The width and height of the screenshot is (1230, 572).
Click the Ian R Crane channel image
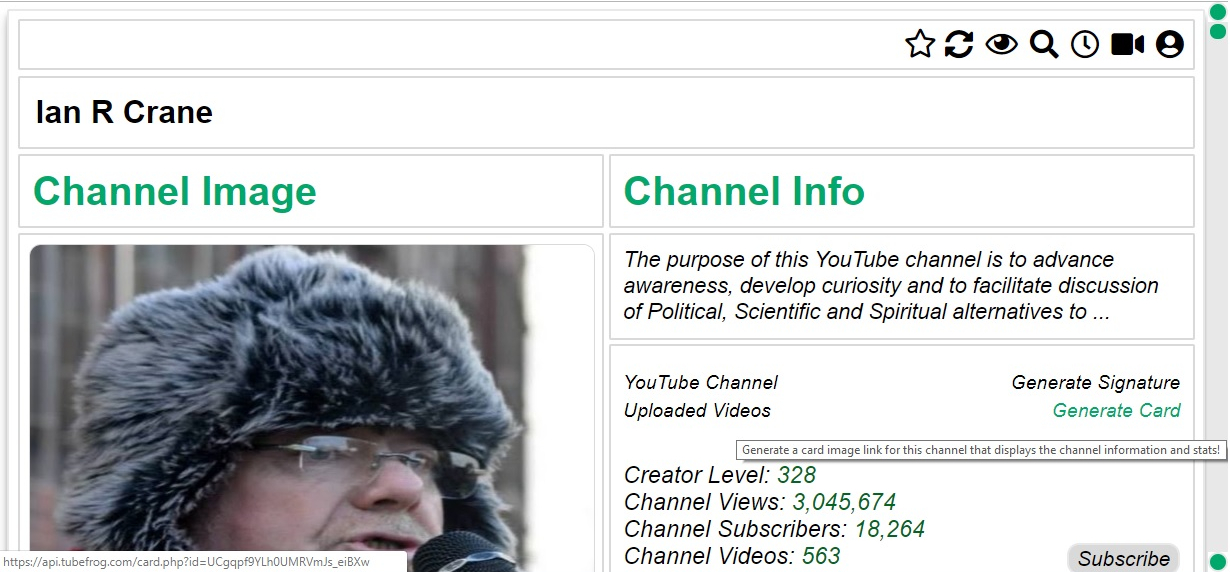(312, 408)
